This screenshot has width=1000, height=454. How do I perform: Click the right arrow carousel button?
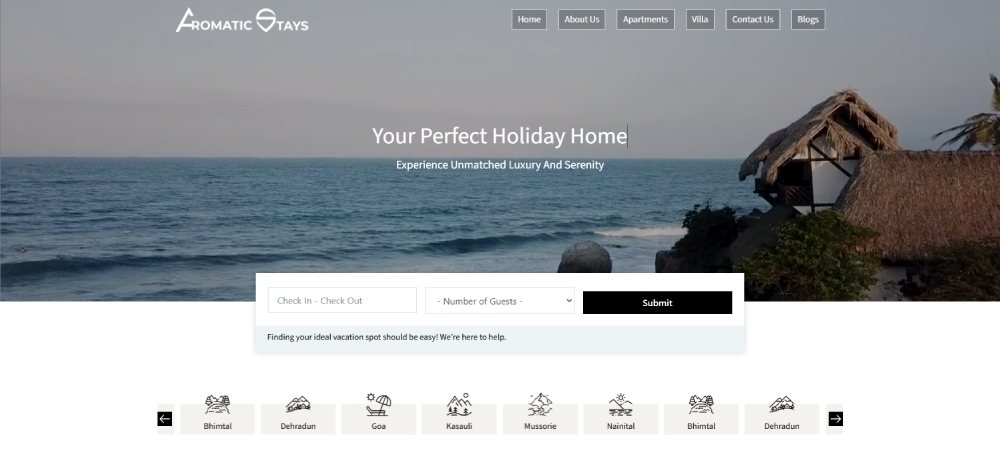[835, 419]
